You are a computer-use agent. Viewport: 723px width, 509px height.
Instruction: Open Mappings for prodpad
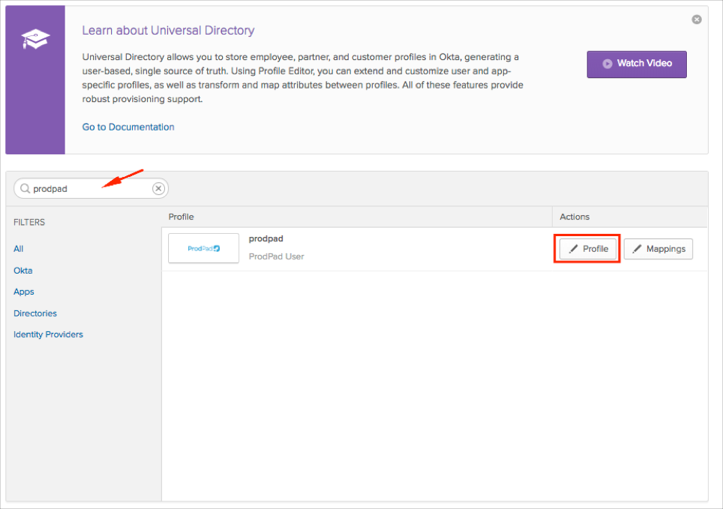(658, 249)
